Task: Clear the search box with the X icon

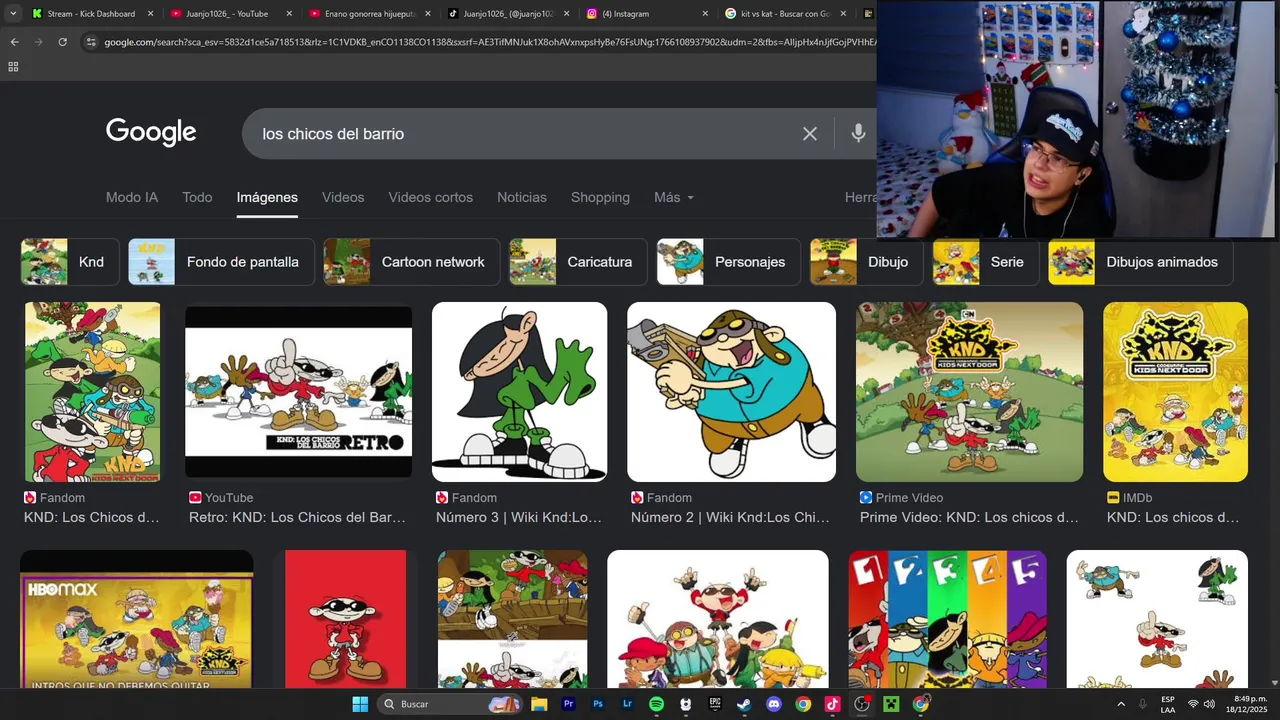Action: tap(810, 134)
